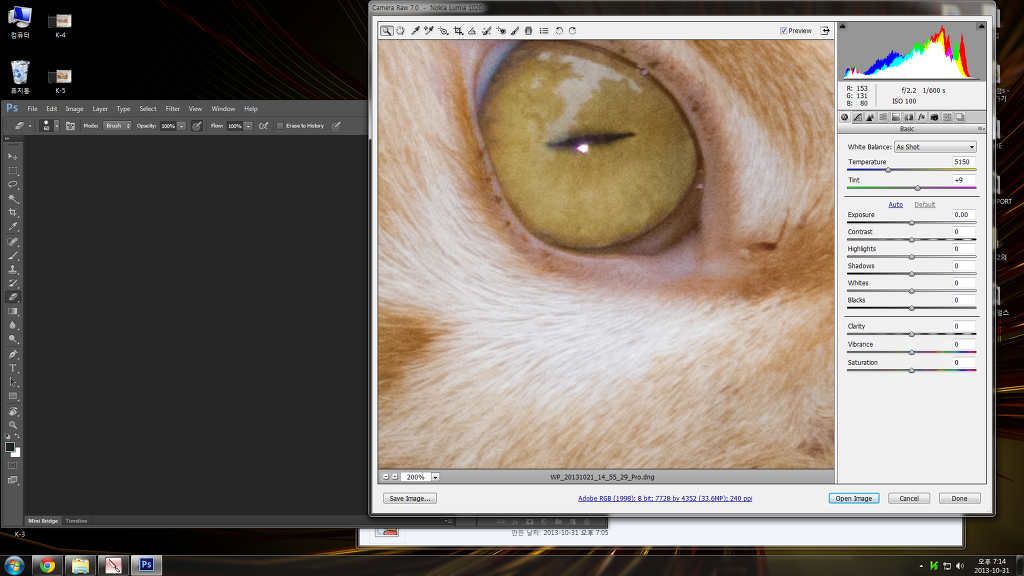Toggle the Preview checkbox
Image resolution: width=1024 pixels, height=576 pixels.
[x=783, y=31]
